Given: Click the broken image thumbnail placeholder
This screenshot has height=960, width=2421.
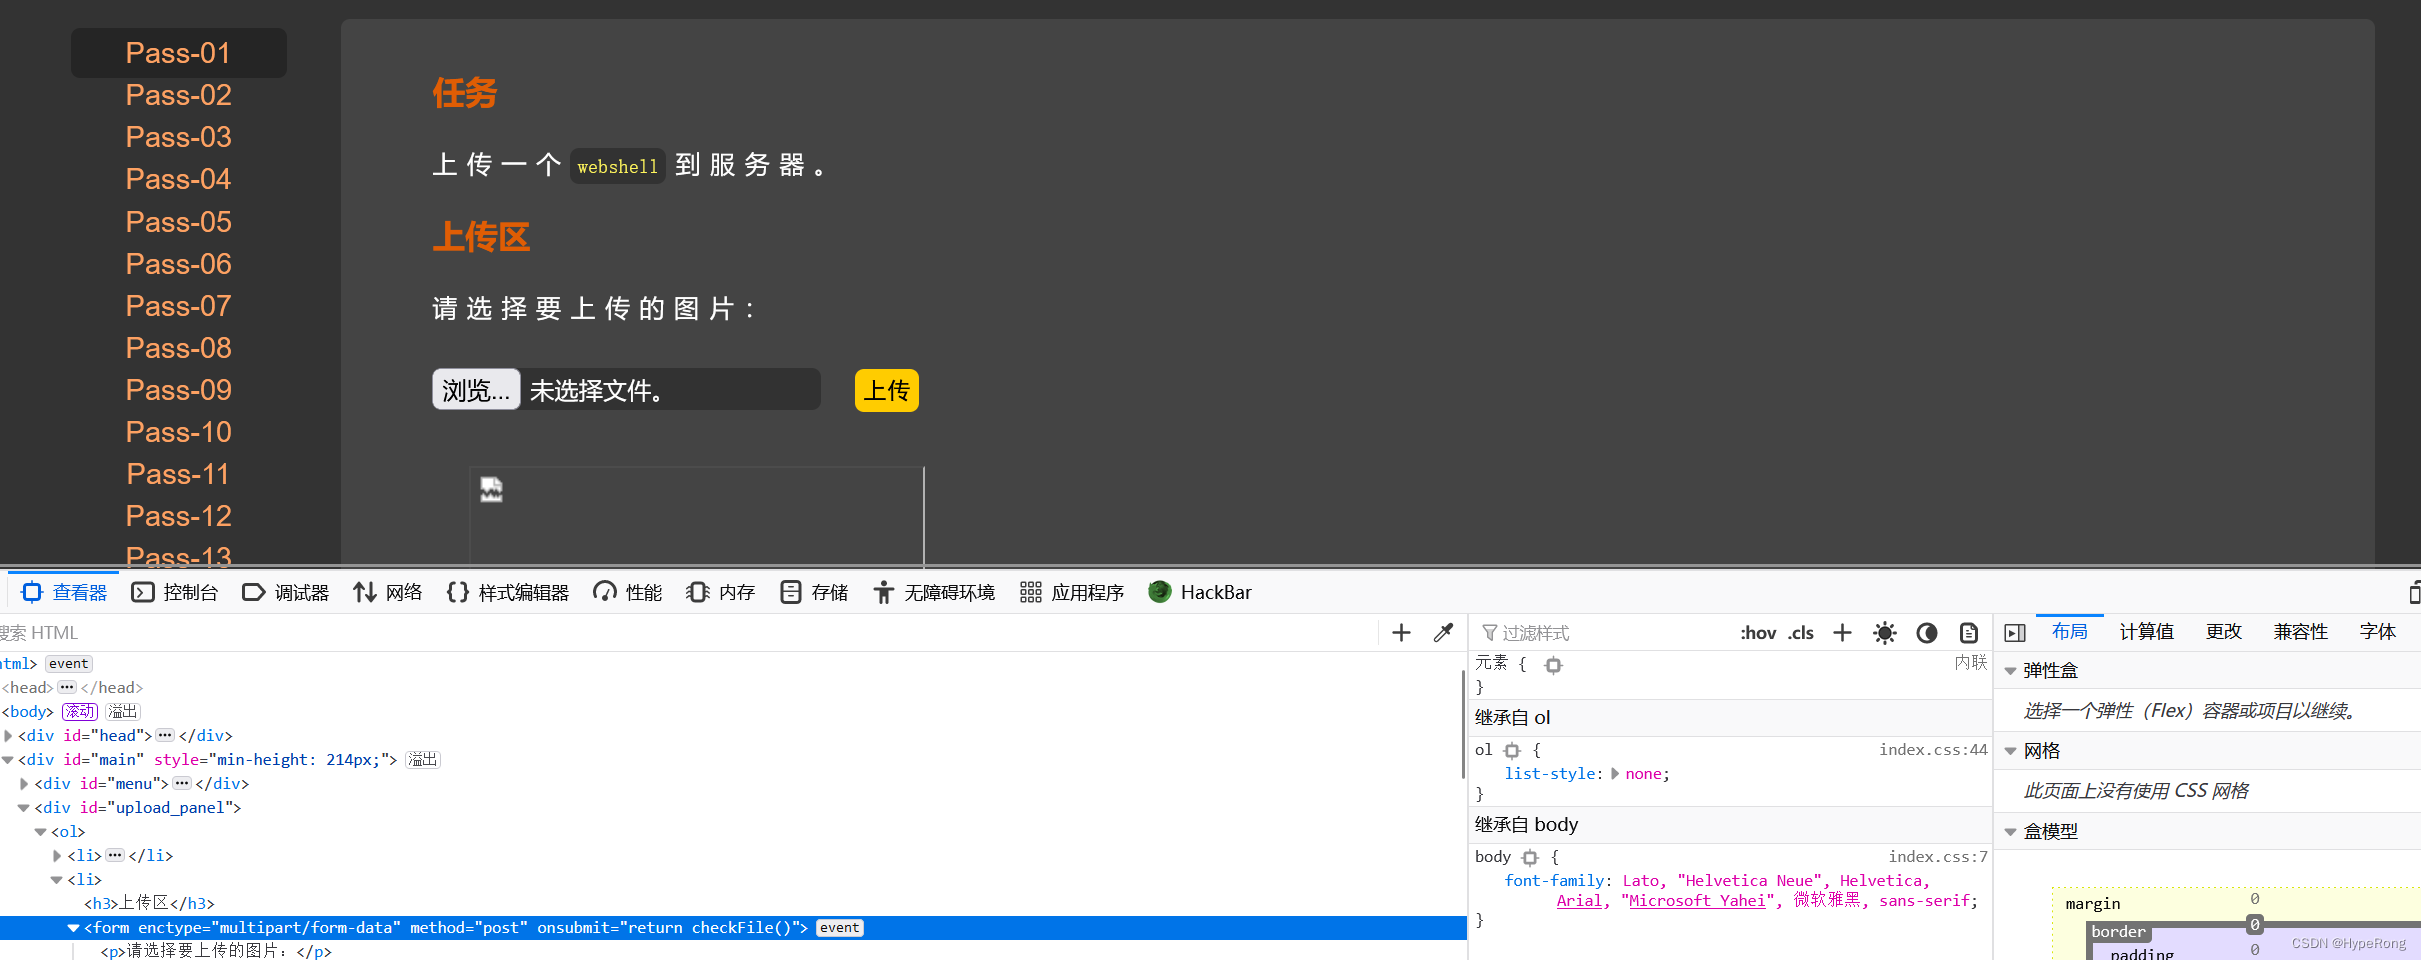Looking at the screenshot, I should click(491, 489).
